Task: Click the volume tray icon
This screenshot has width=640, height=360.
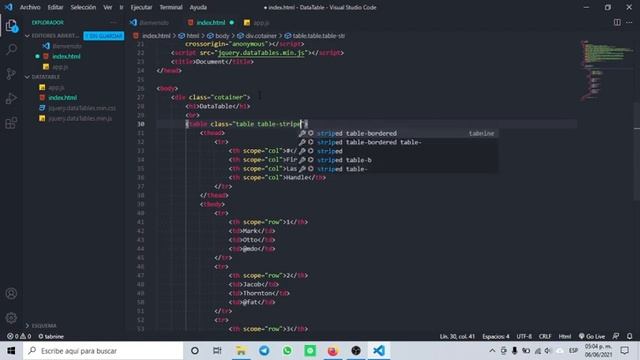Action: [549, 351]
